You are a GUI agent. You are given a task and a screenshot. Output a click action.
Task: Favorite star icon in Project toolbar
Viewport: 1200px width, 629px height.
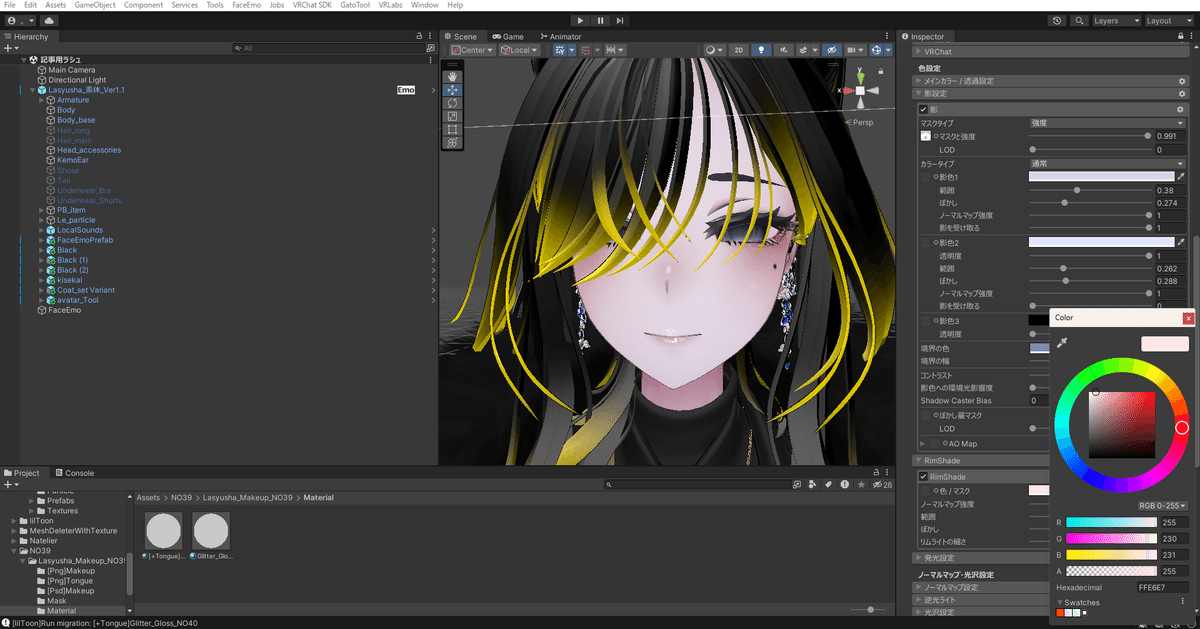point(861,485)
